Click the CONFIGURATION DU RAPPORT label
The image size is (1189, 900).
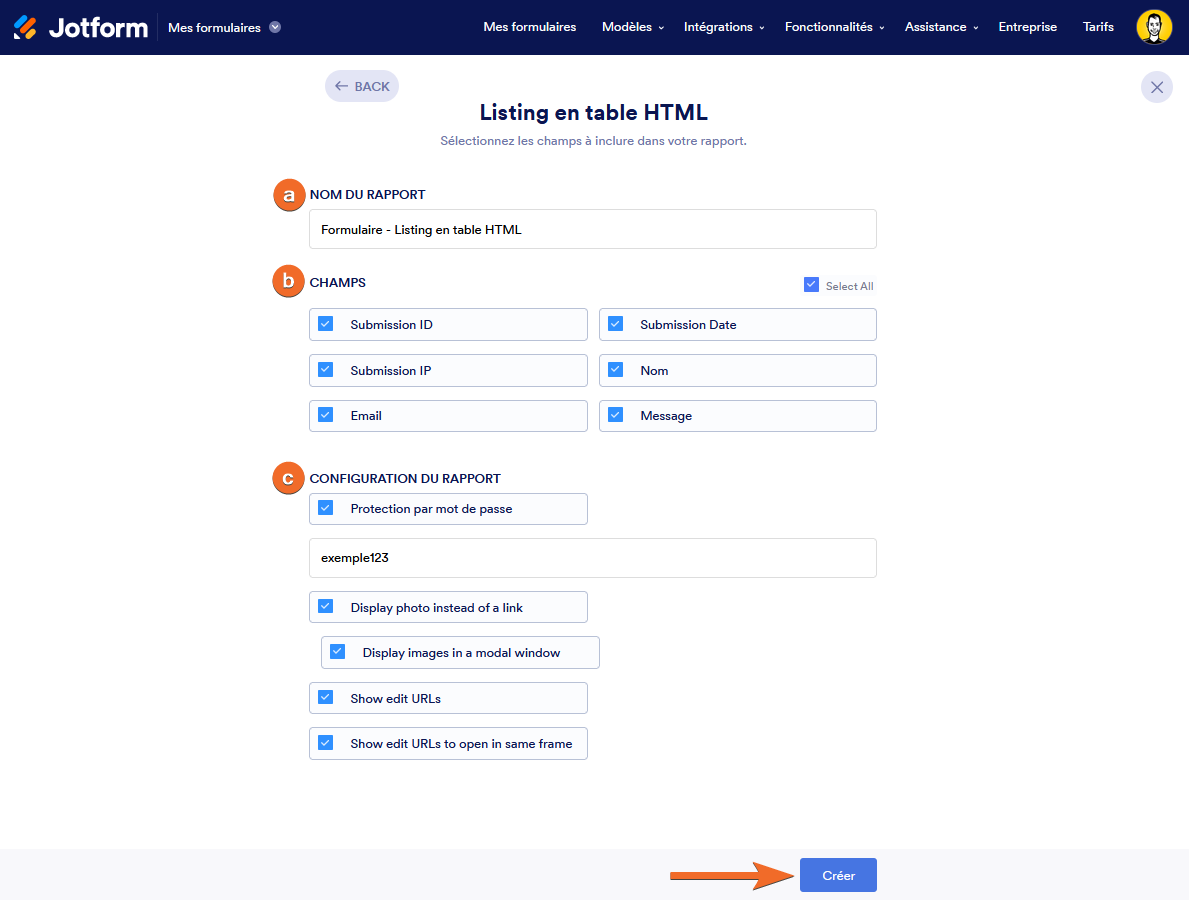(405, 478)
